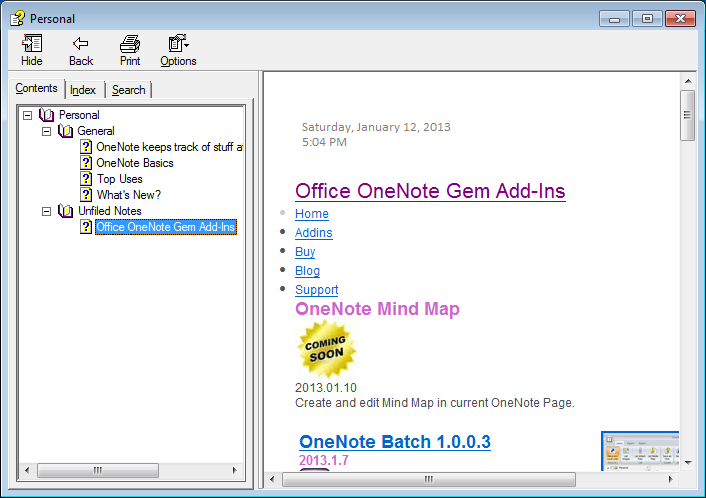Collapse the General section node
The height and width of the screenshot is (498, 706).
46,131
